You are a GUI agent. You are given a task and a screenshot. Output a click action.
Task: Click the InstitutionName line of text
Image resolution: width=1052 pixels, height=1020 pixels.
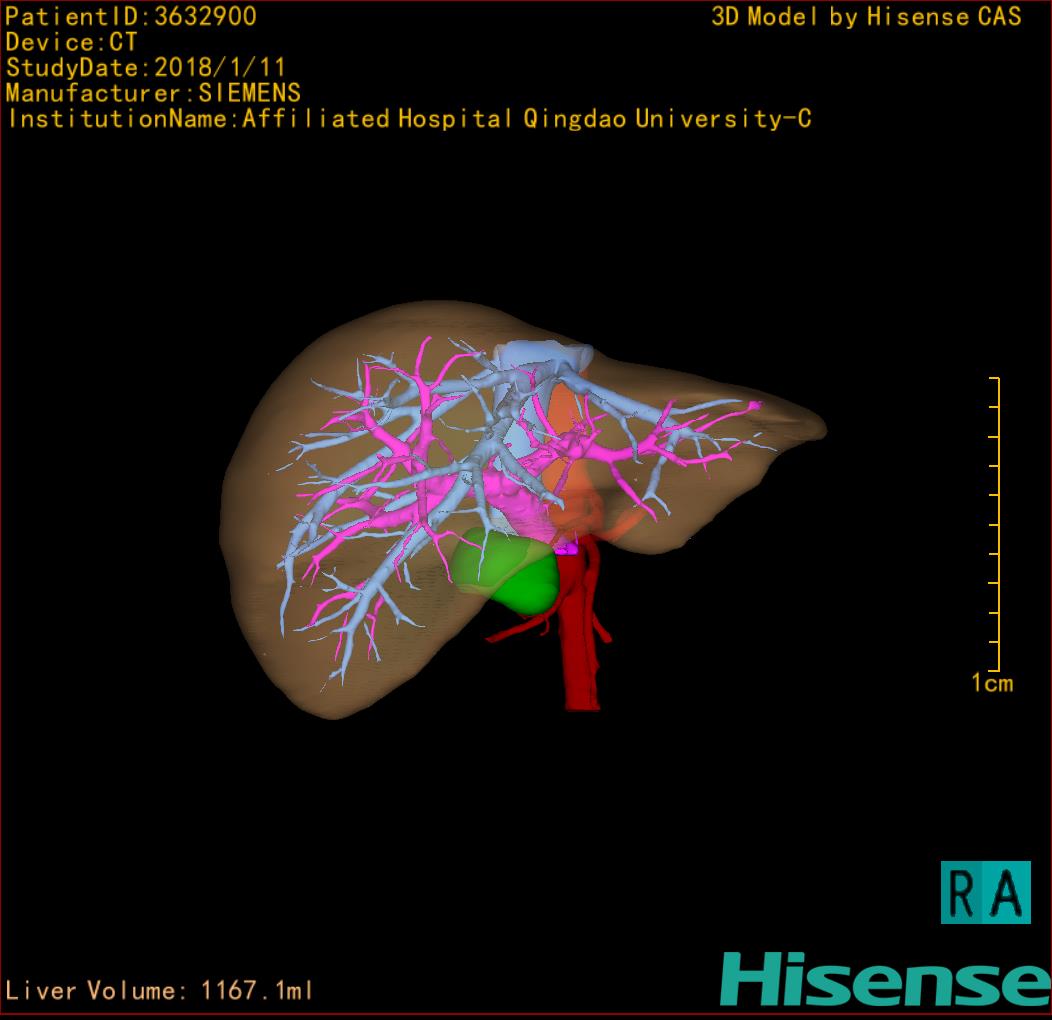[x=408, y=119]
